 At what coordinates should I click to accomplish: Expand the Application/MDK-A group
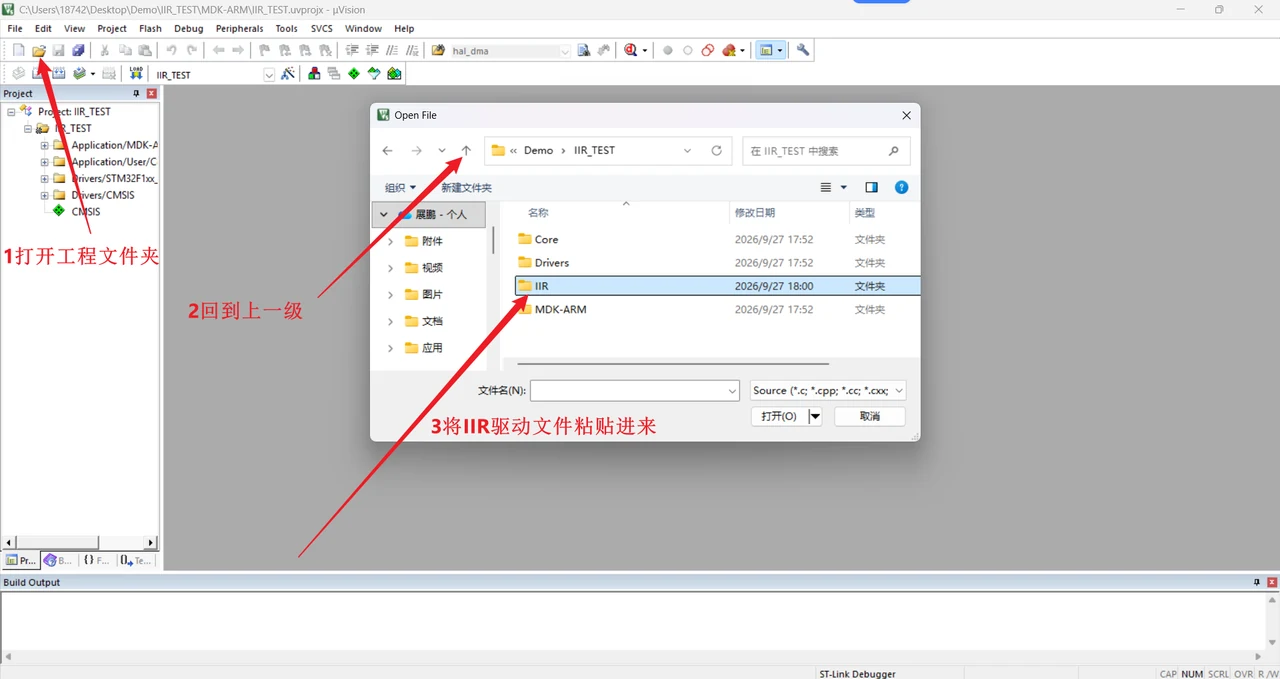pyautogui.click(x=44, y=145)
